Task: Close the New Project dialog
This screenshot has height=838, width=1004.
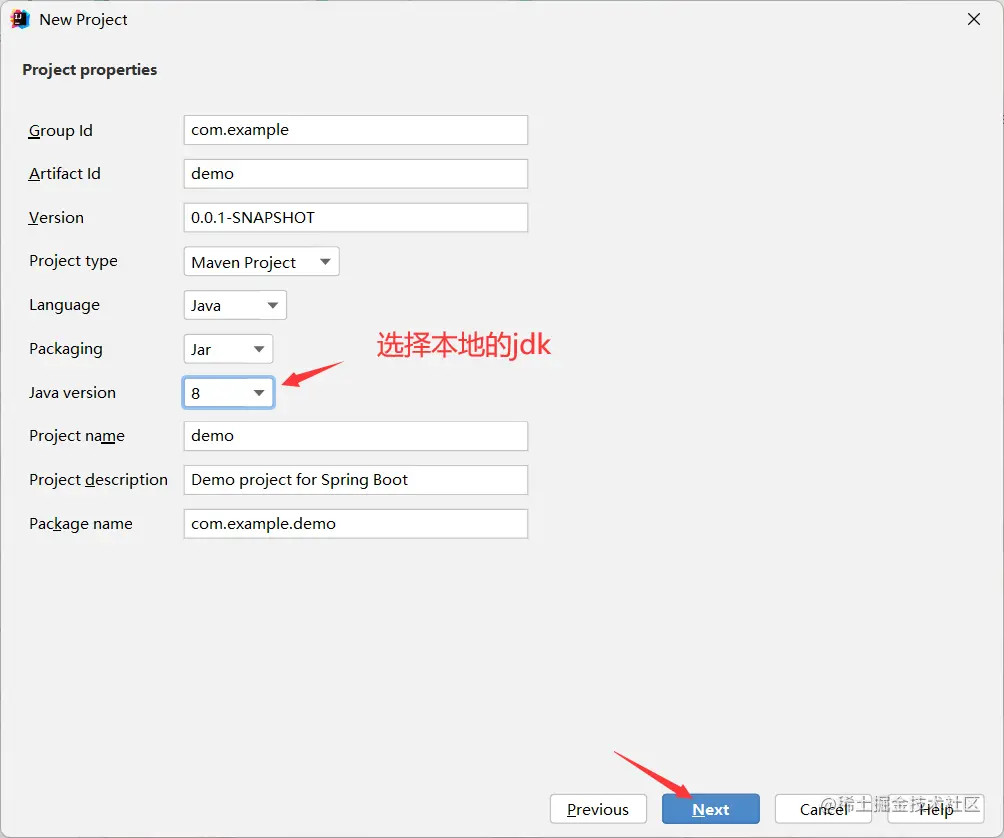Action: click(x=974, y=19)
